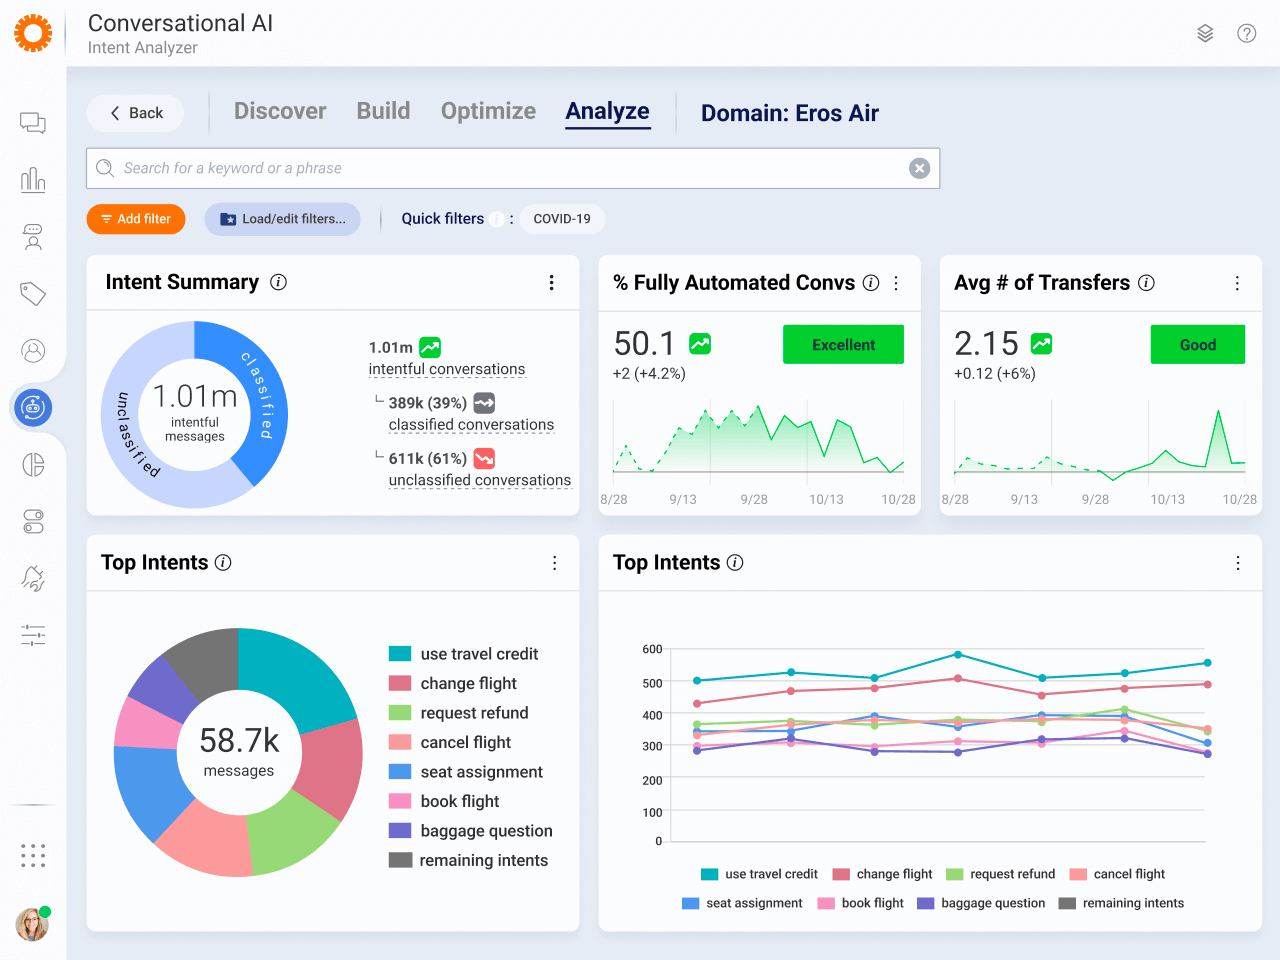
Task: Switch to the Discover tab
Action: point(280,111)
